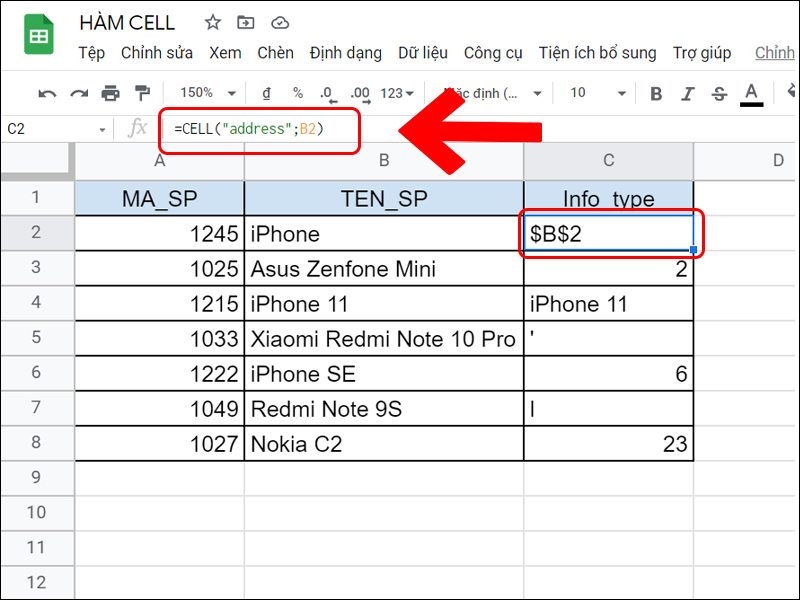
Task: Open the Định dạng menu
Action: point(346,53)
